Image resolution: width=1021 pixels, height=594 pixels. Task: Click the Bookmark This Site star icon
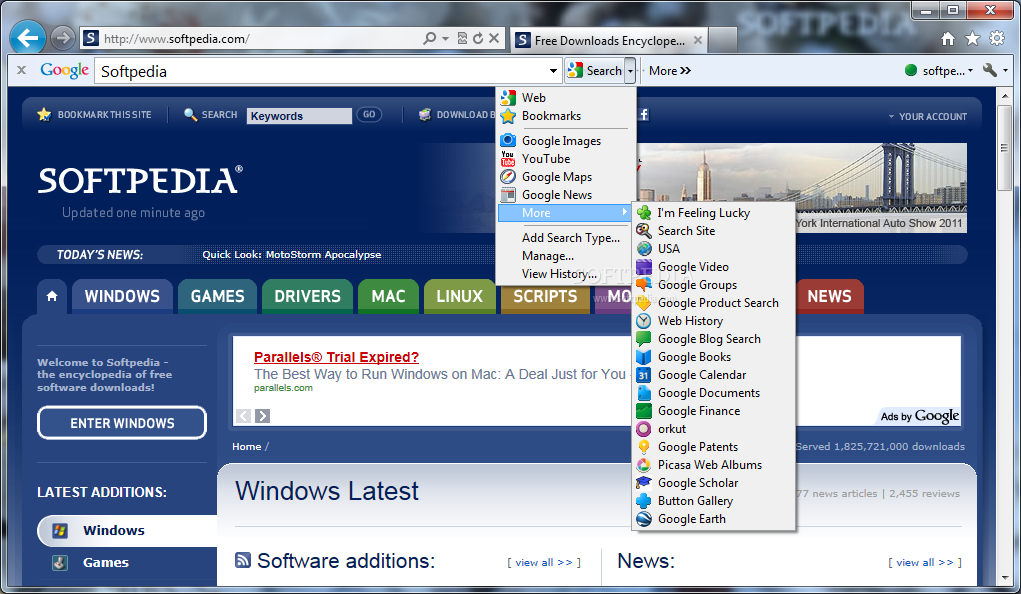tap(44, 115)
